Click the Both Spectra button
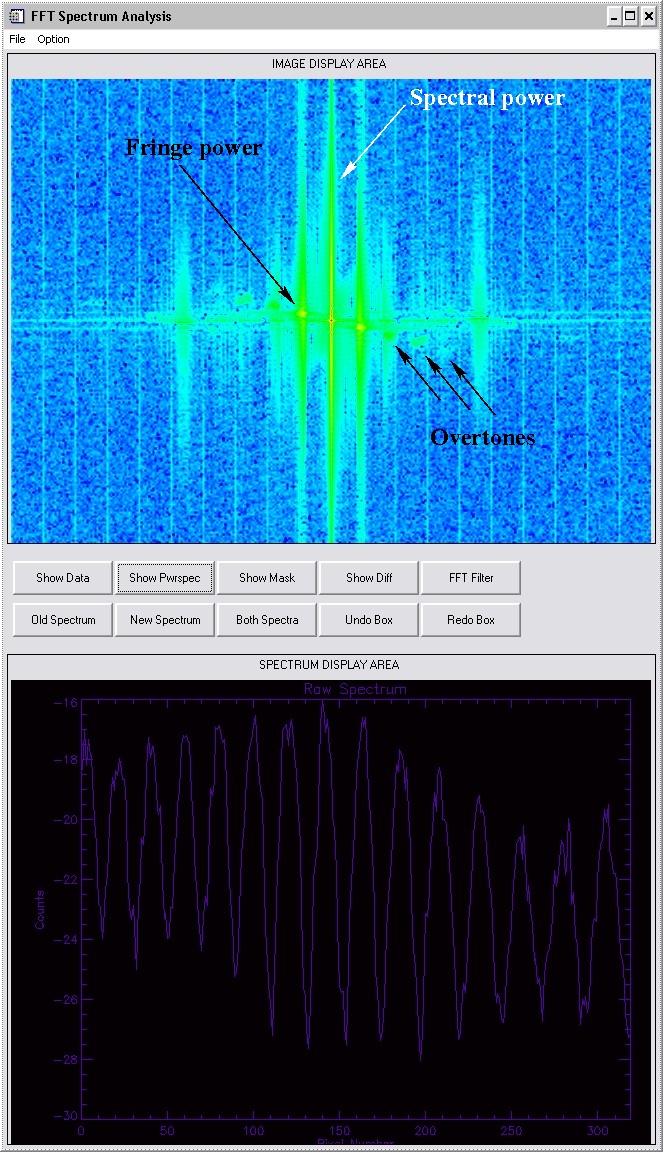The image size is (663, 1152). coord(267,619)
